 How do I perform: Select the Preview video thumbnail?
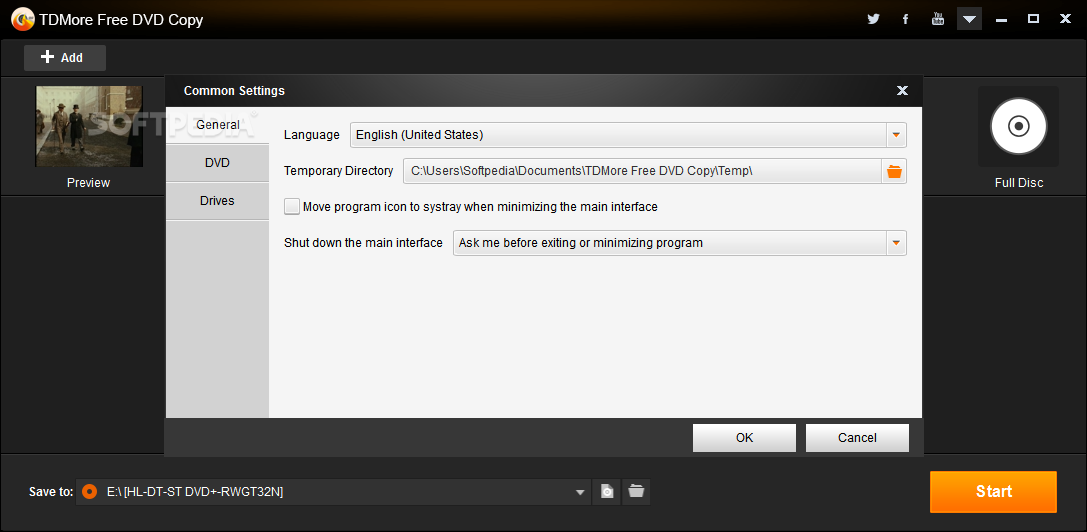click(89, 126)
